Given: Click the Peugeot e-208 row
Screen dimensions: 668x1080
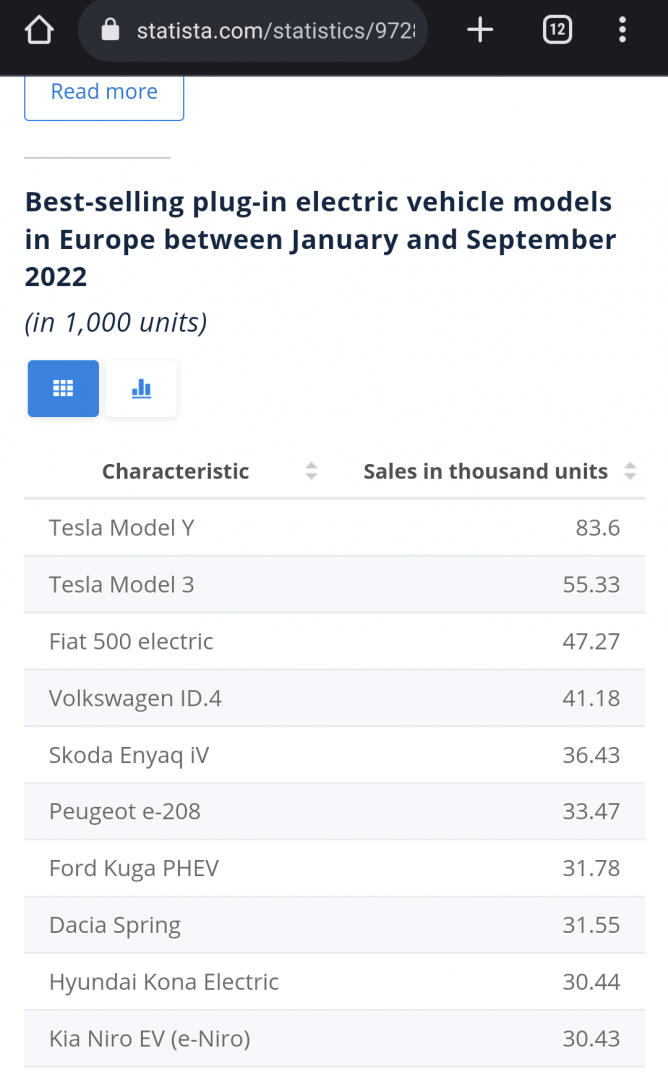Looking at the screenshot, I should point(334,811).
